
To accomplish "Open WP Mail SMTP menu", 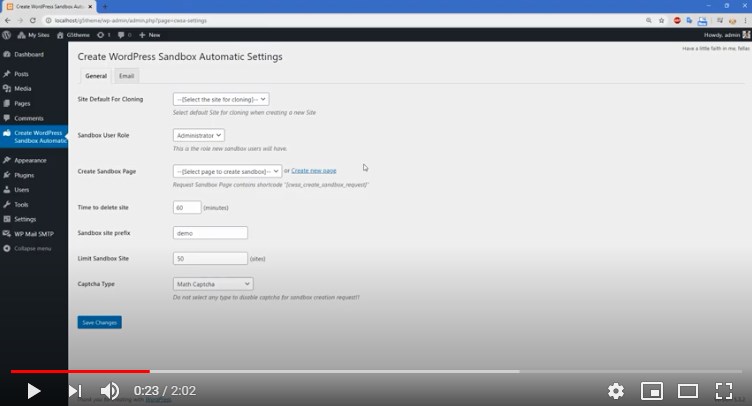I will [34, 234].
